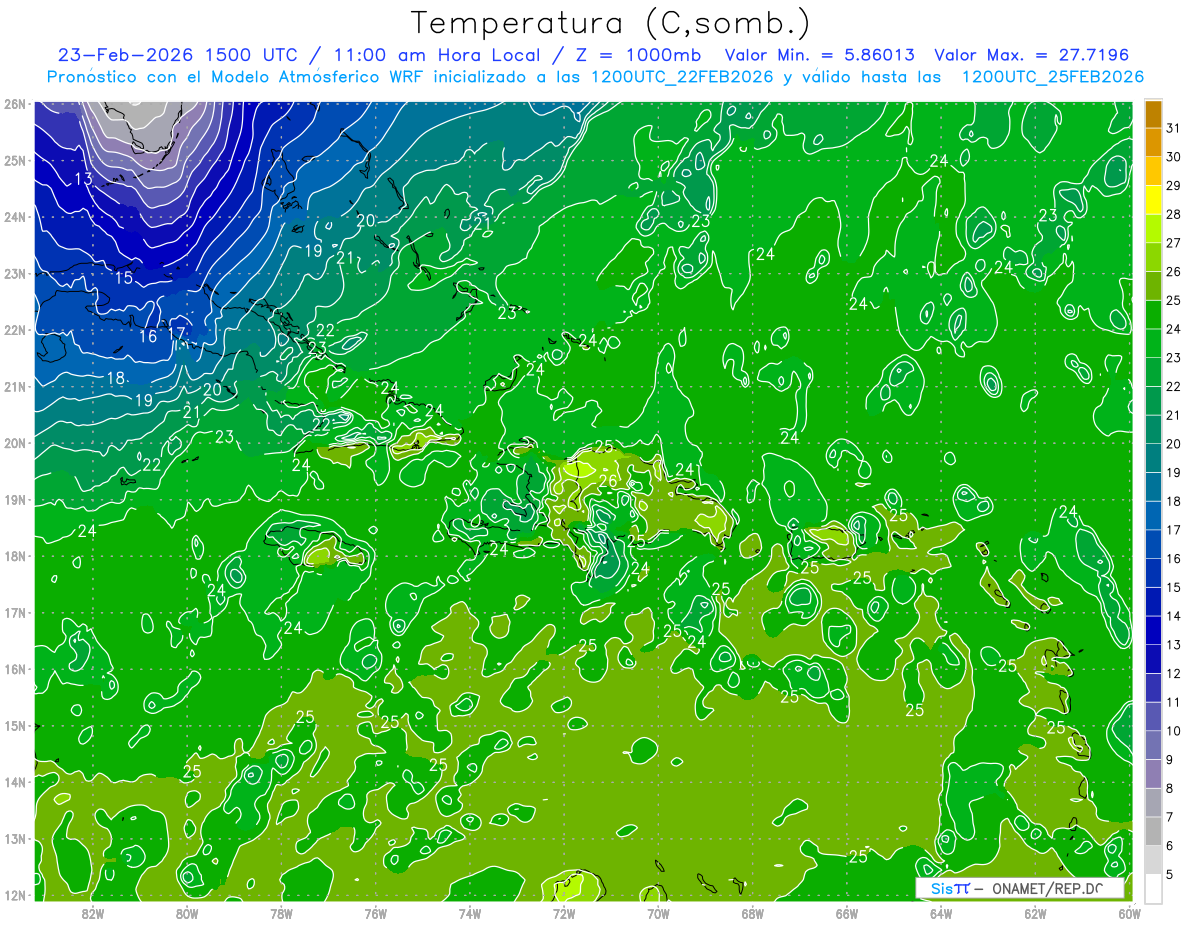Pick the light gray colorbar segment between 5 and 6
Viewport: 1200px width, 927px height.
pos(1153,860)
